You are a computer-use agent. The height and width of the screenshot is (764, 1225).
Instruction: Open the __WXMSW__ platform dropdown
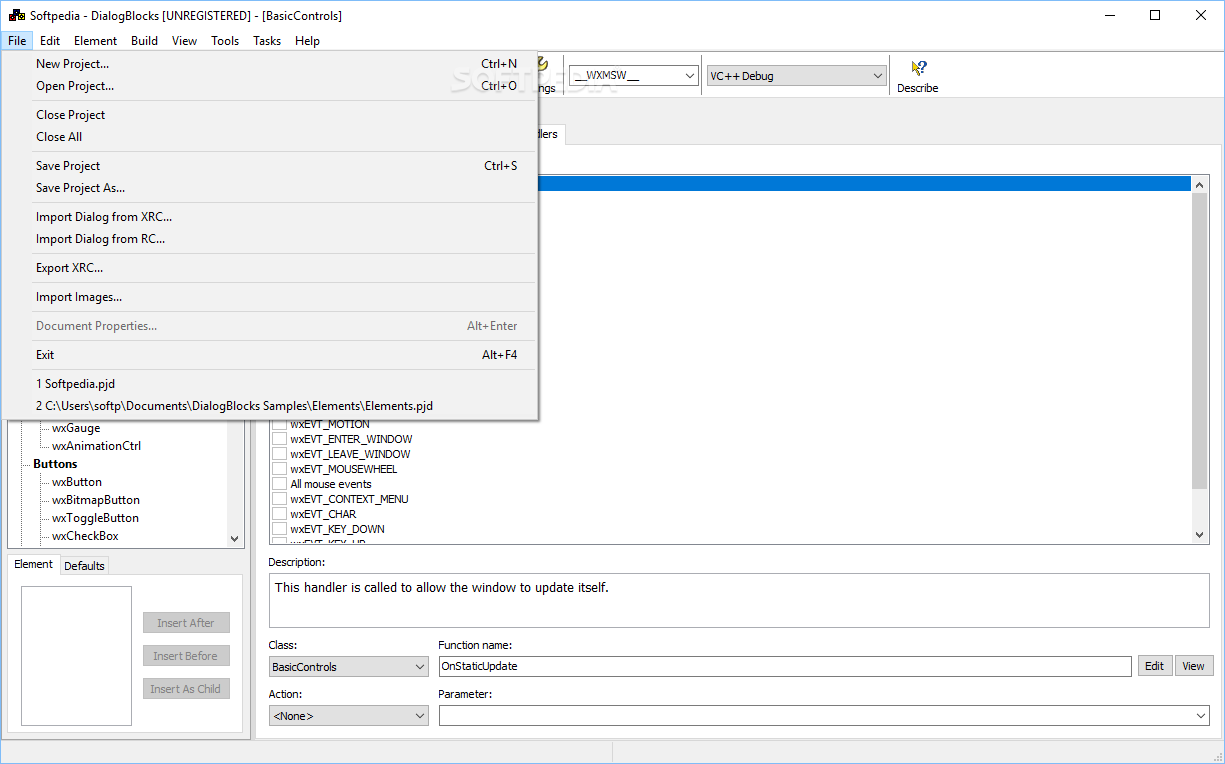click(634, 76)
